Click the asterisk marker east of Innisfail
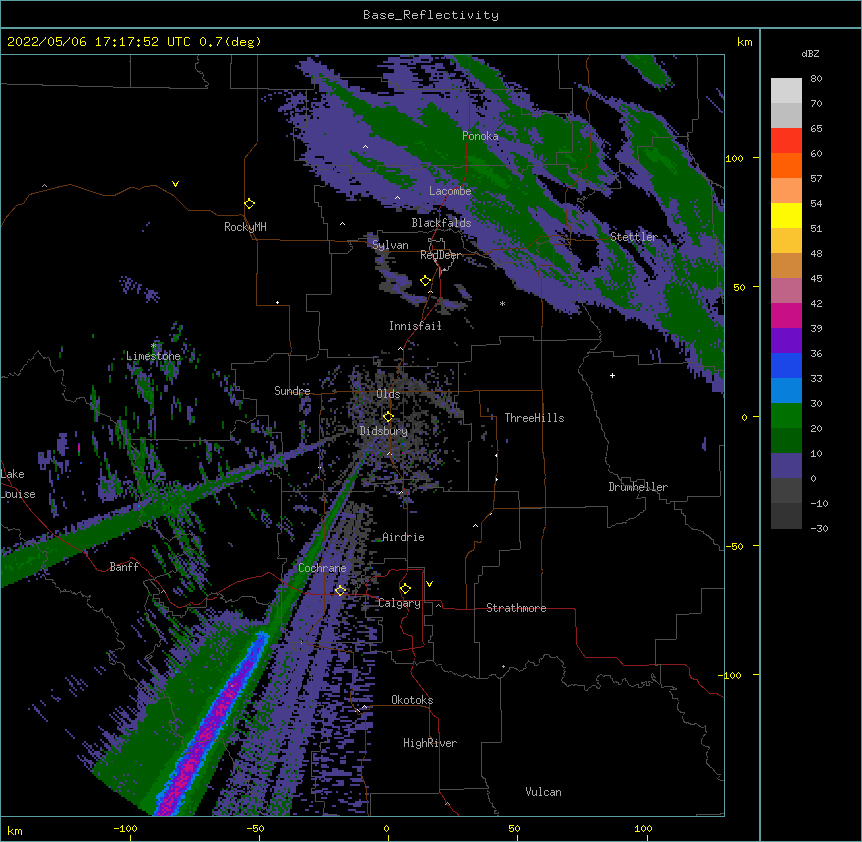 502,303
